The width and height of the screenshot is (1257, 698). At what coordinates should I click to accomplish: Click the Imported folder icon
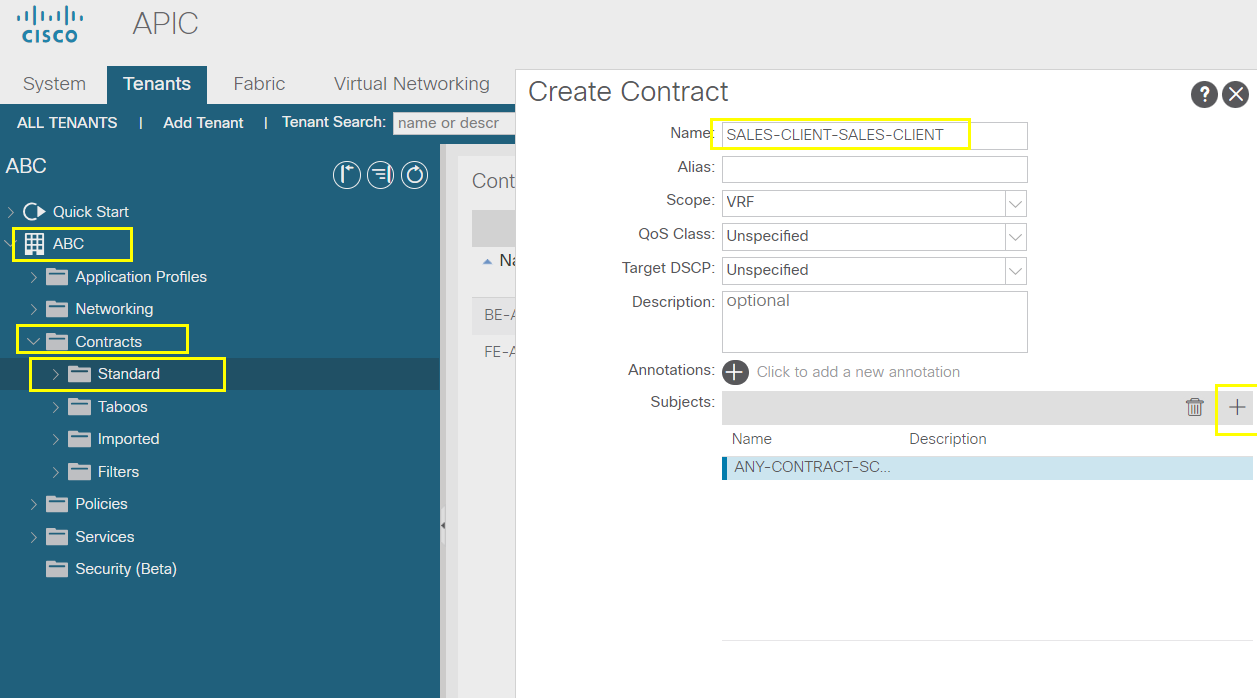[x=79, y=438]
